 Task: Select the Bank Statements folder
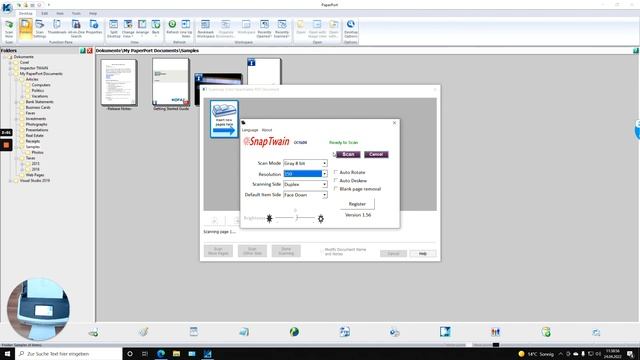point(39,102)
